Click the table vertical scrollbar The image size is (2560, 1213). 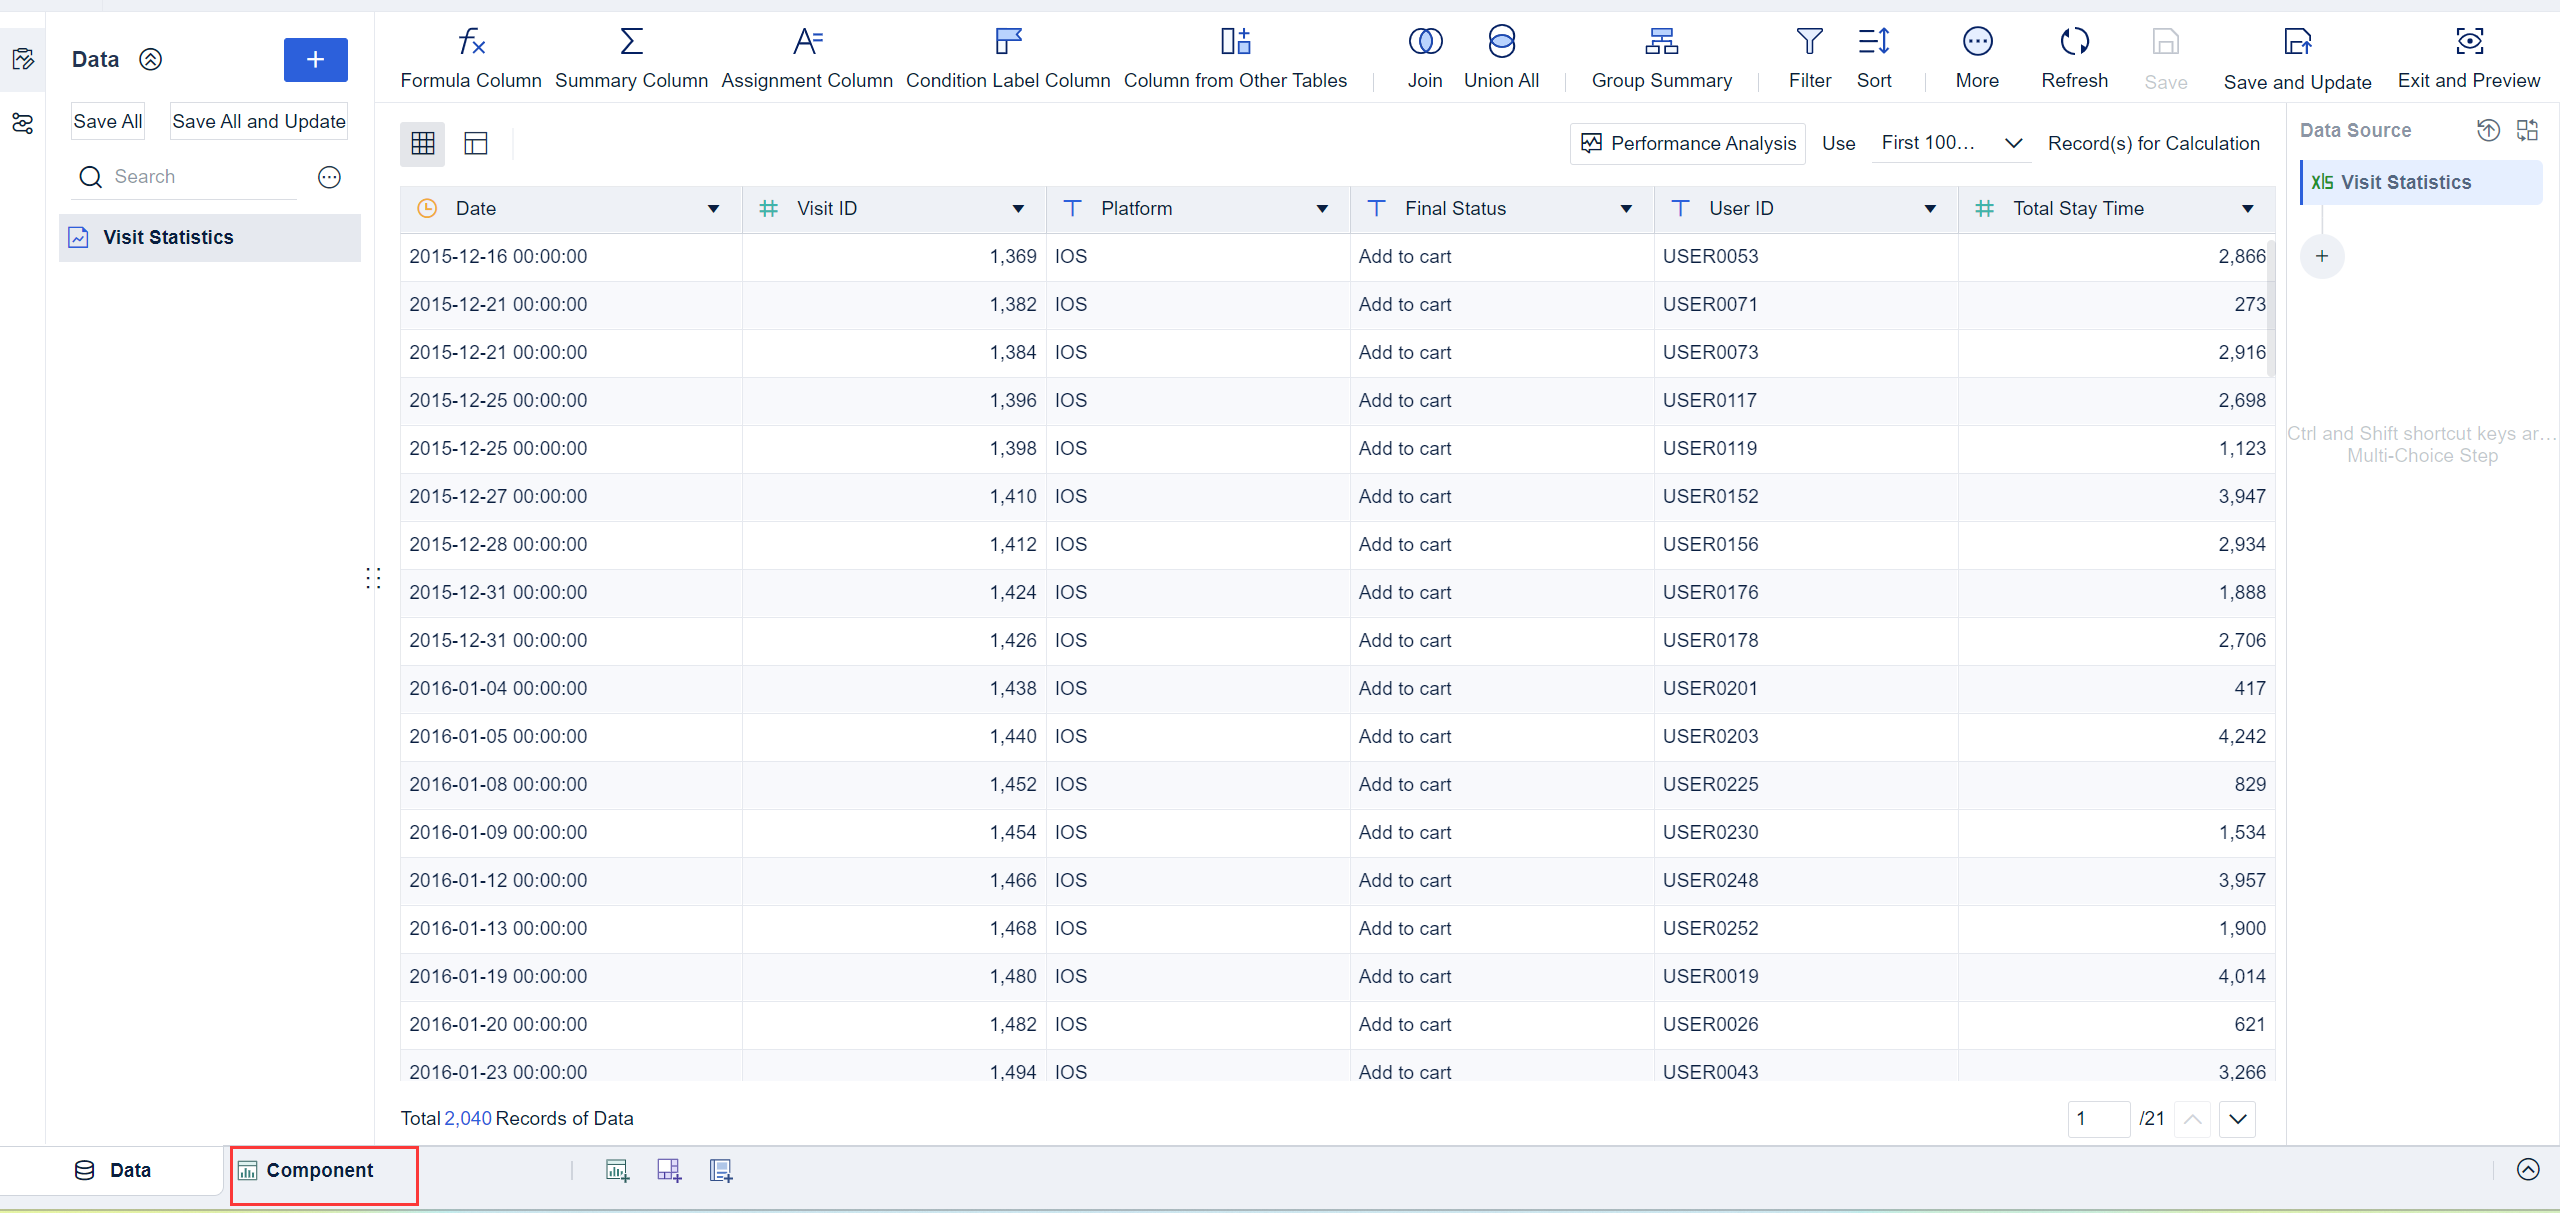[x=2270, y=308]
